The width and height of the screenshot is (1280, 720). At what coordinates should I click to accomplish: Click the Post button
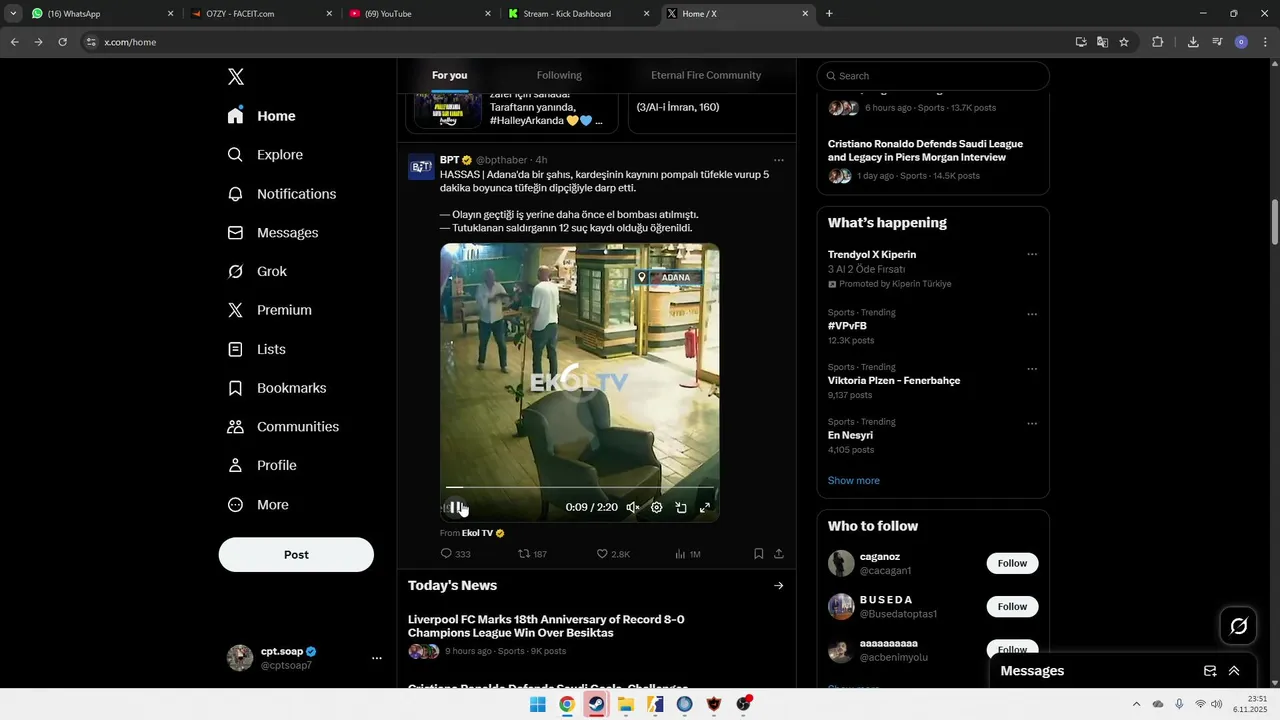(x=296, y=555)
